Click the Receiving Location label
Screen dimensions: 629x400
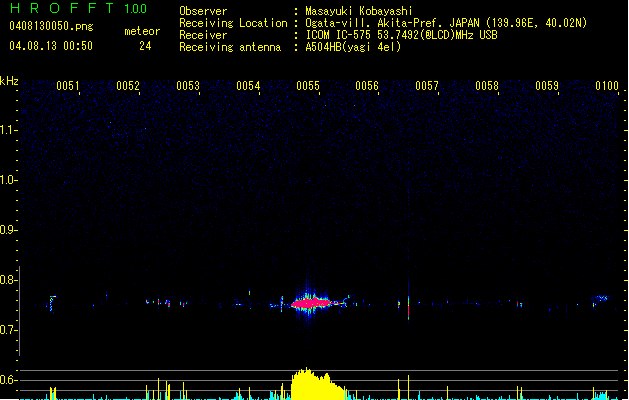pos(233,23)
